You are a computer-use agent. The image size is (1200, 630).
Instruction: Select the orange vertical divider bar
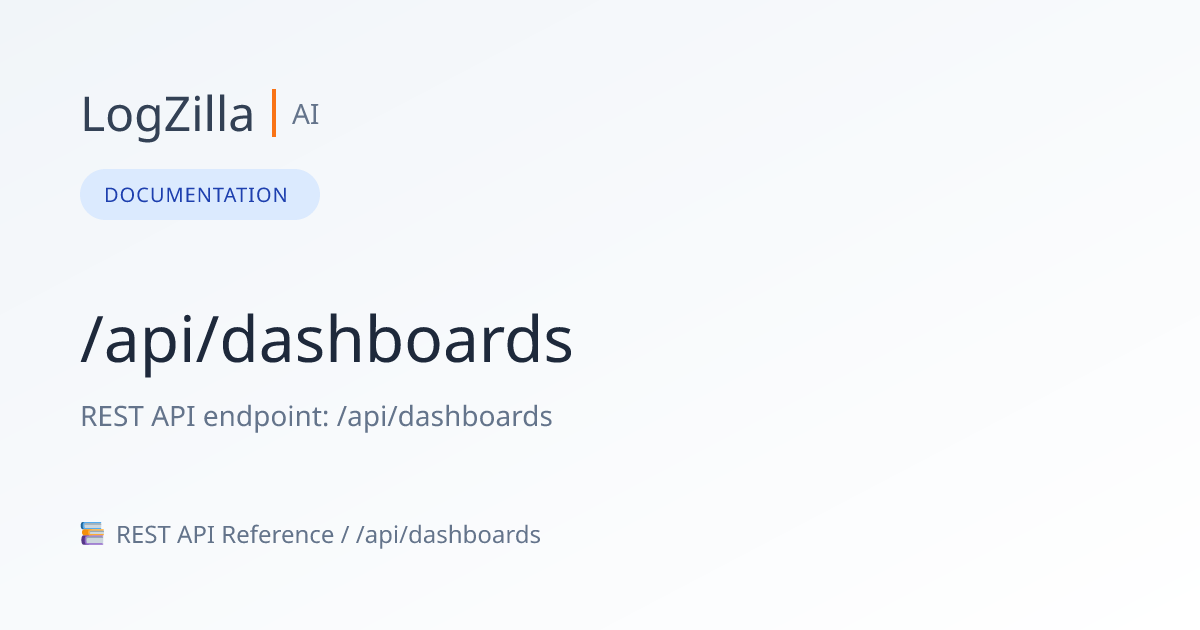pyautogui.click(x=273, y=113)
